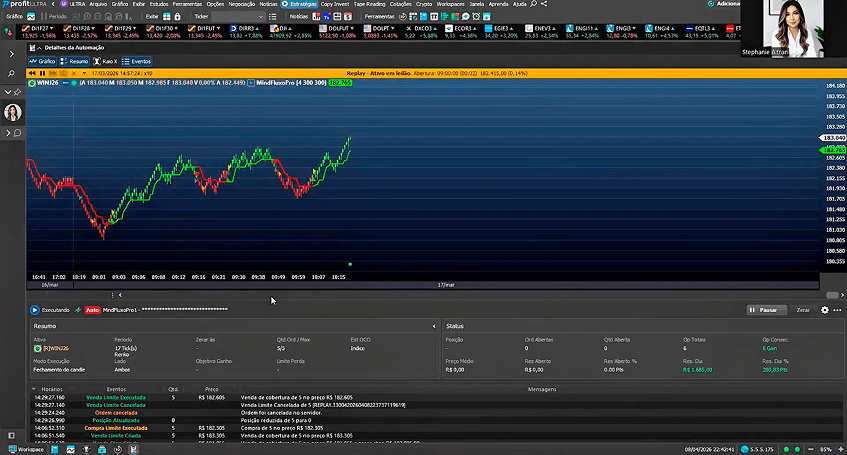The image size is (847, 455).
Task: Click the sidebar magnifier search icon
Action: point(11,73)
